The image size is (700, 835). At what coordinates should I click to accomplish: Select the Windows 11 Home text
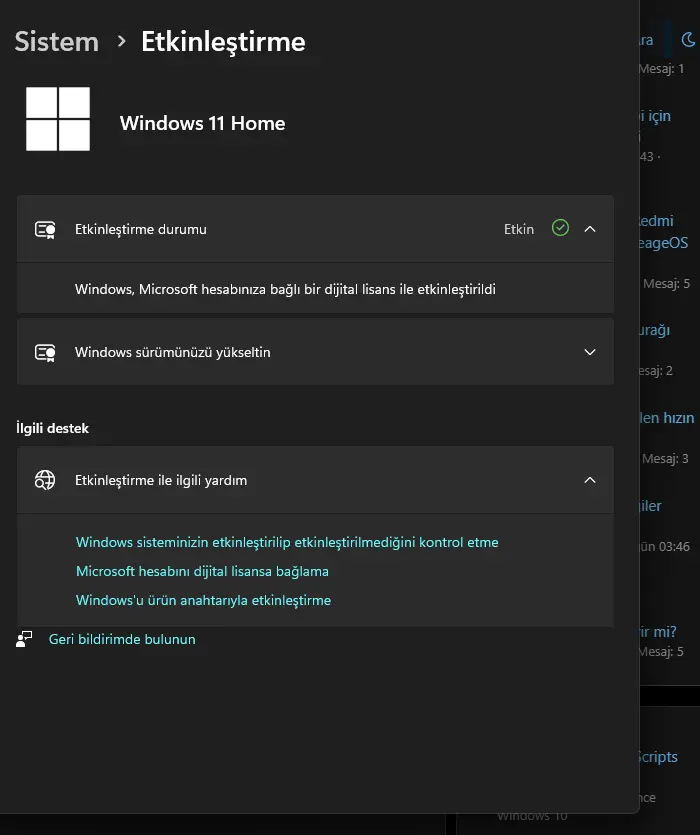(202, 123)
